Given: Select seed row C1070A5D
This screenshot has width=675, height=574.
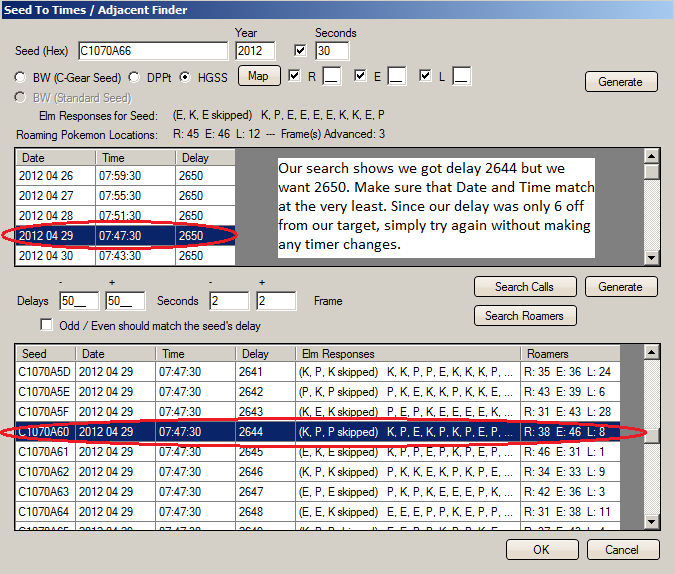Looking at the screenshot, I should coord(318,372).
